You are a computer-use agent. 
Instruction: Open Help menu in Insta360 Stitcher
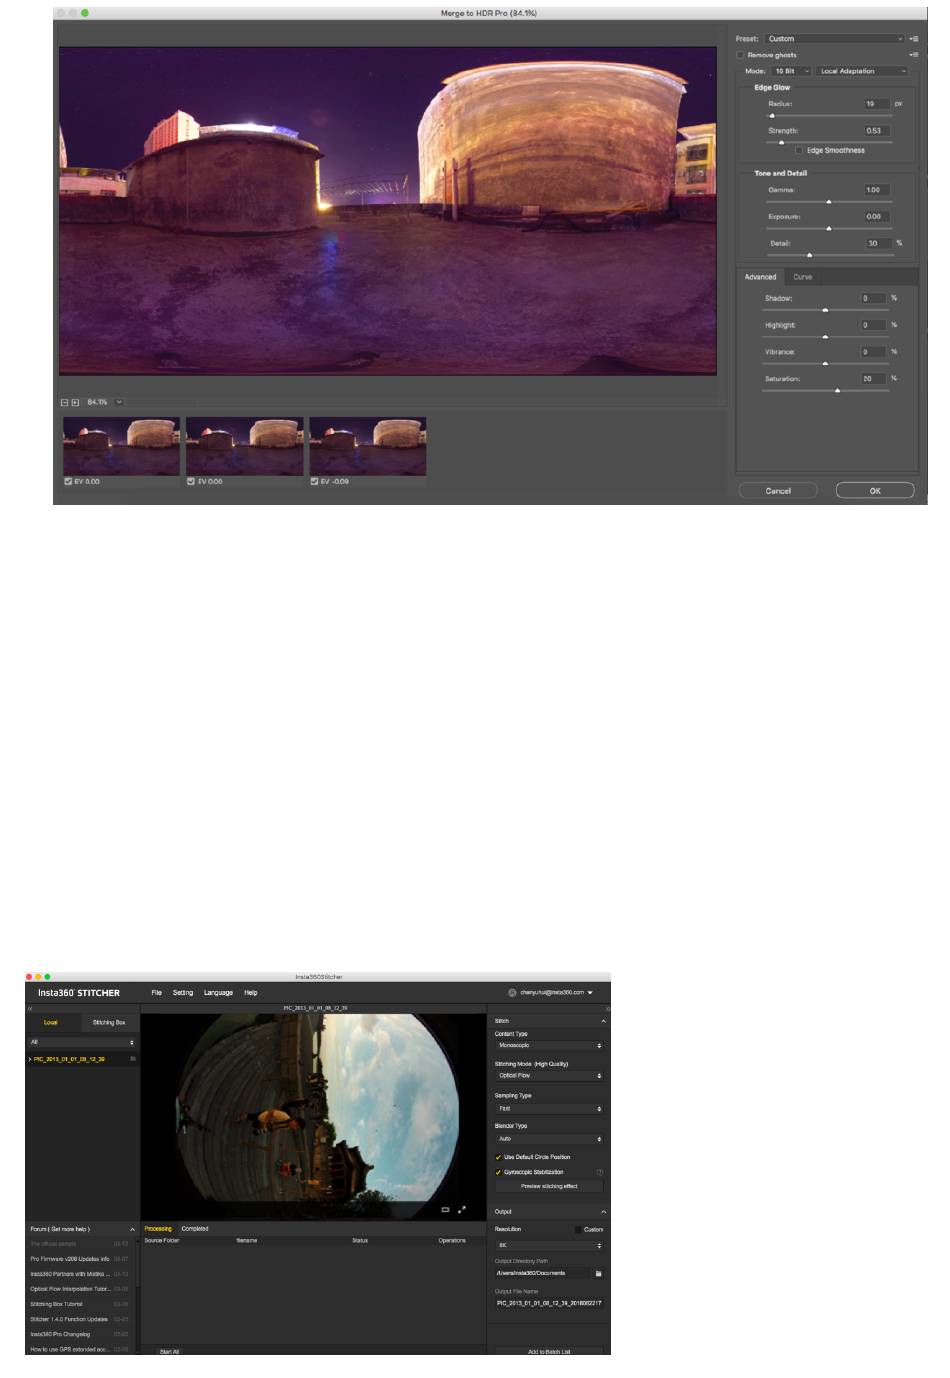251,993
